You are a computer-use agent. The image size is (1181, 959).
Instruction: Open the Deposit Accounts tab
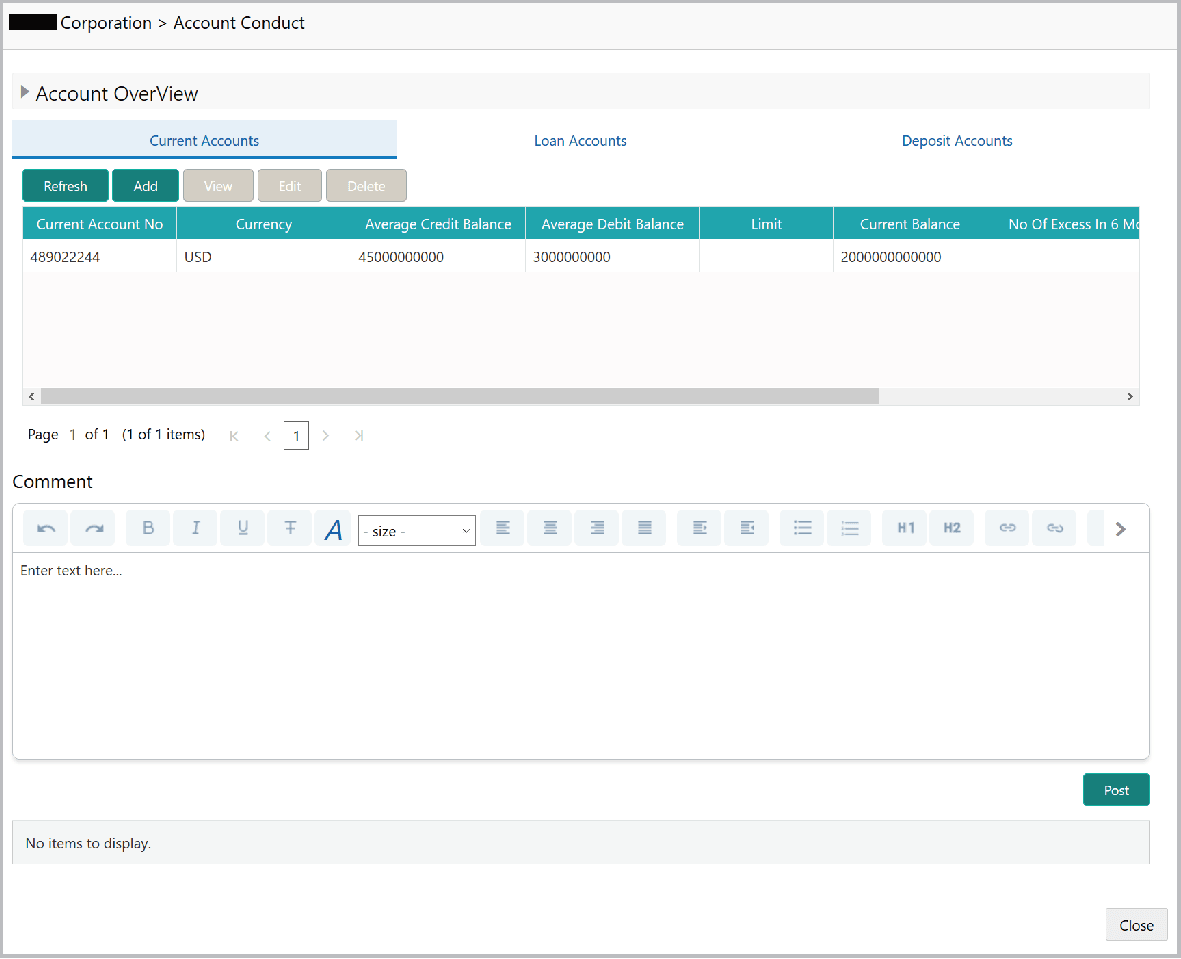click(x=957, y=140)
